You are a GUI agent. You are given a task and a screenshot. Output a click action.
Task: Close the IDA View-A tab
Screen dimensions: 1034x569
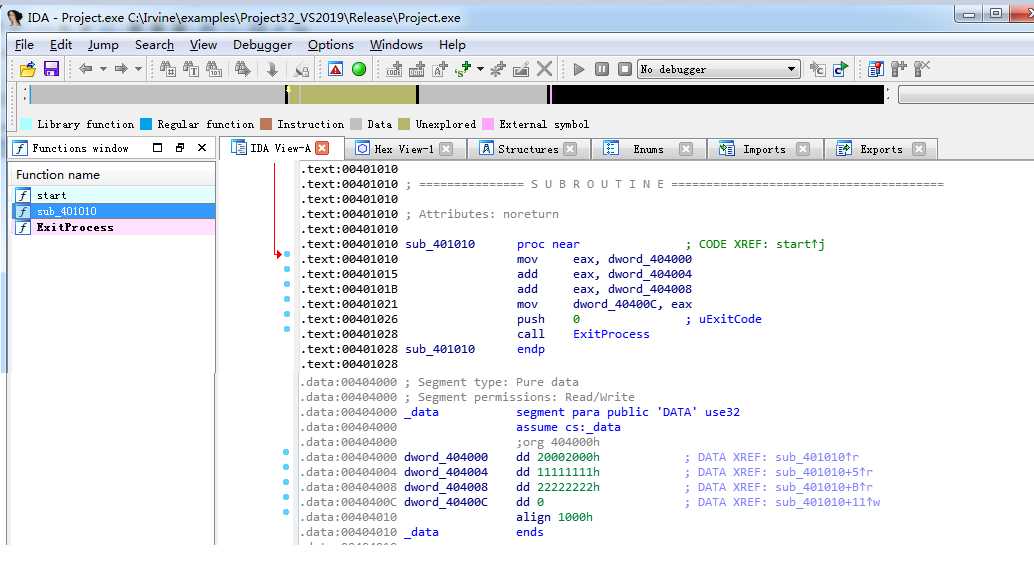tap(322, 148)
